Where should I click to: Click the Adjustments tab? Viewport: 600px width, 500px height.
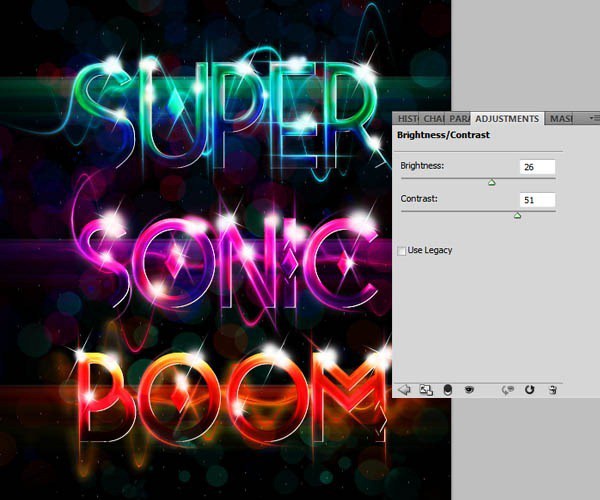[x=507, y=119]
